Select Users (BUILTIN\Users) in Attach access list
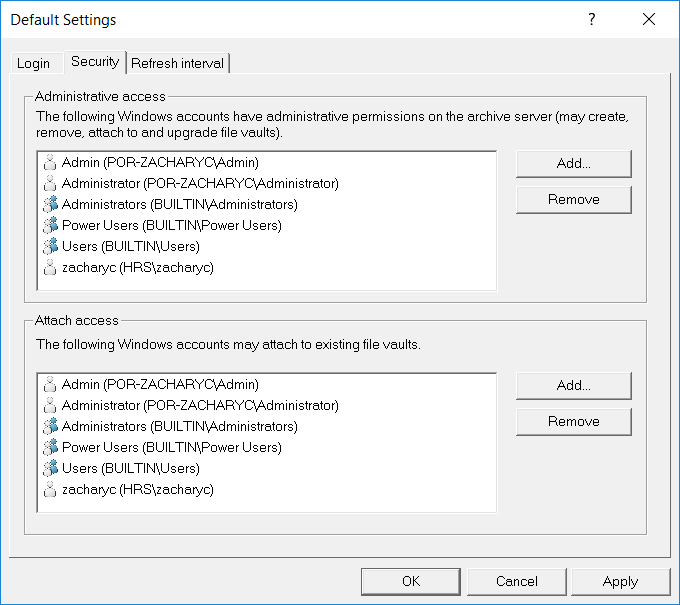680x605 pixels. point(131,468)
